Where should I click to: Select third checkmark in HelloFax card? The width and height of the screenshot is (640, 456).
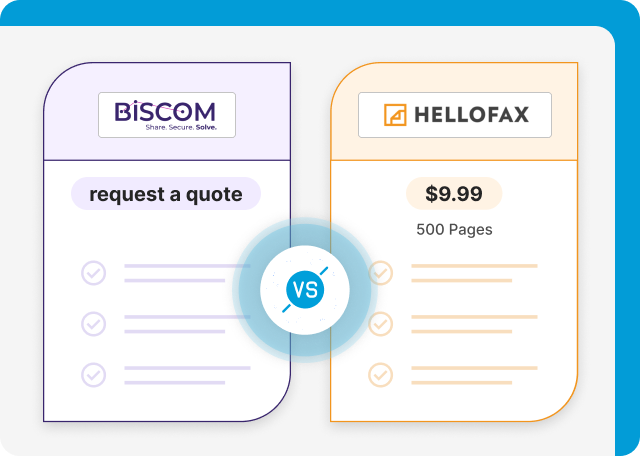[381, 374]
